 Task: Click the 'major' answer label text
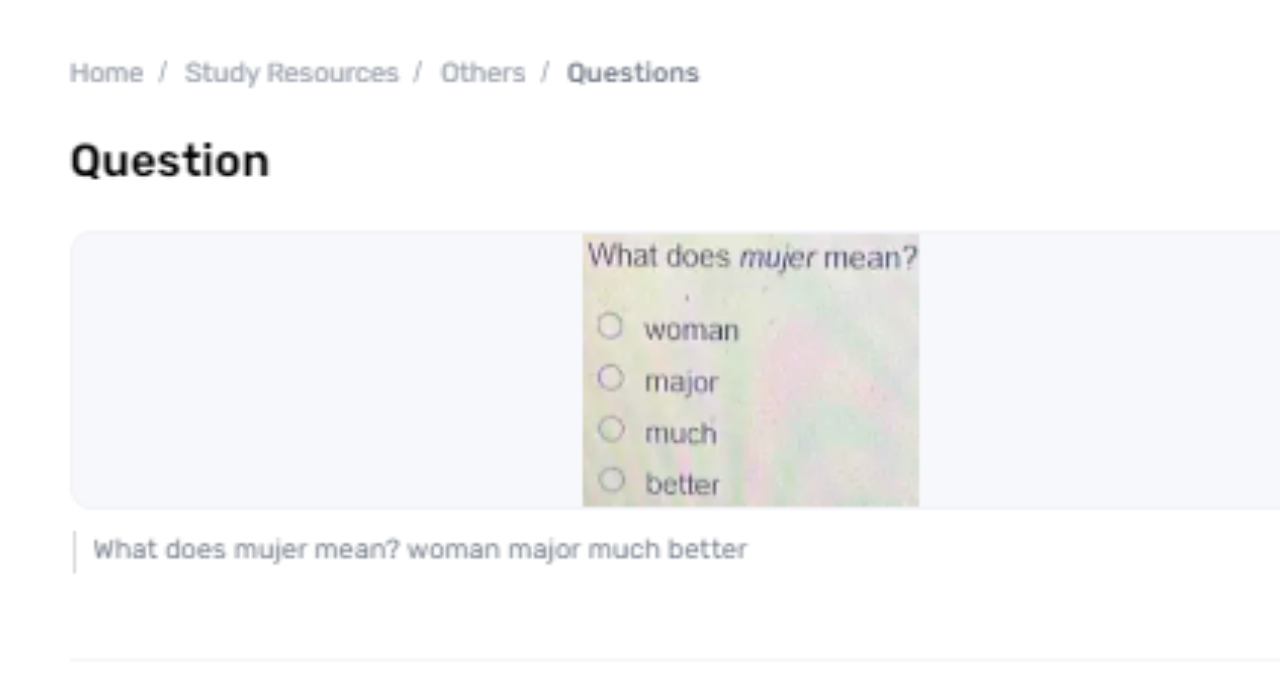coord(681,382)
